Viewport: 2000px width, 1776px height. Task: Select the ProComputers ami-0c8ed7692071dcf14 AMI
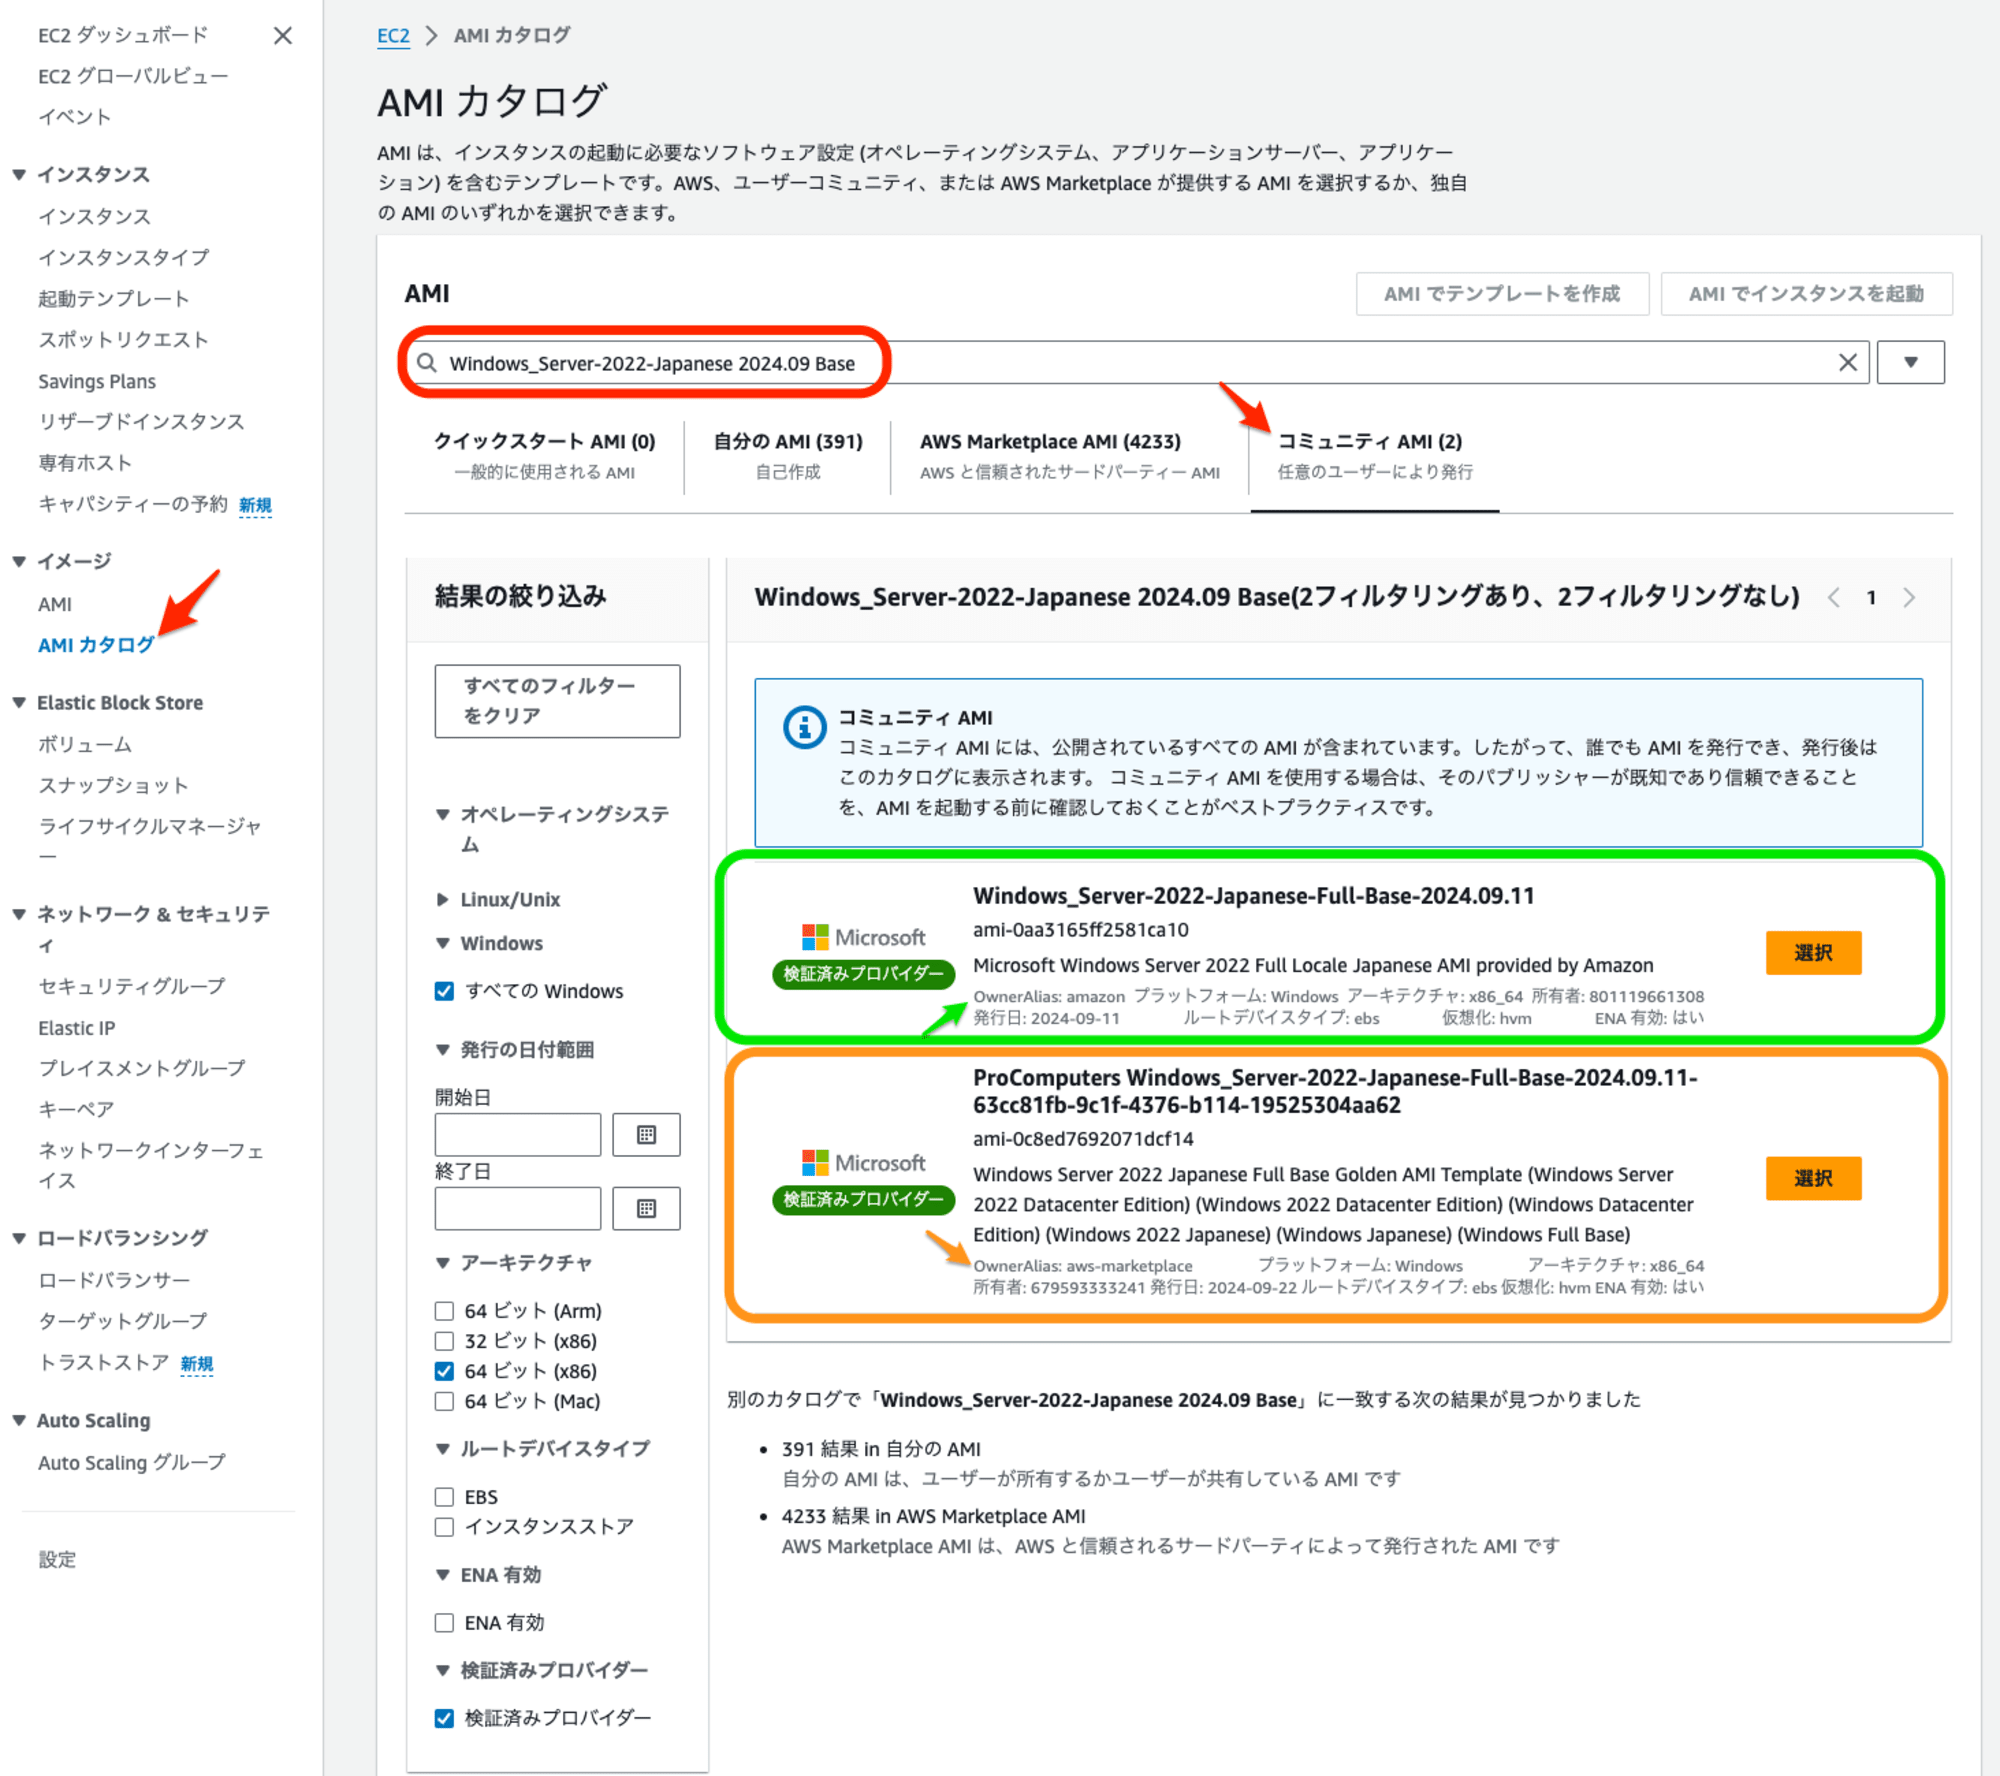pyautogui.click(x=1813, y=1179)
